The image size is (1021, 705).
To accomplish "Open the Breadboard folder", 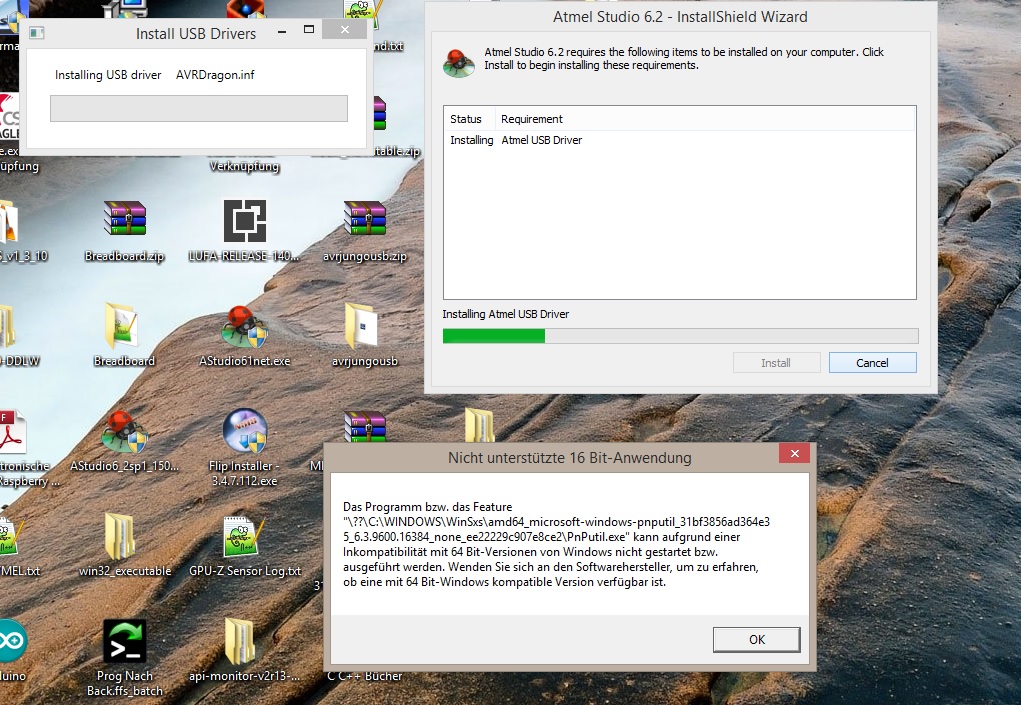I will coord(124,327).
